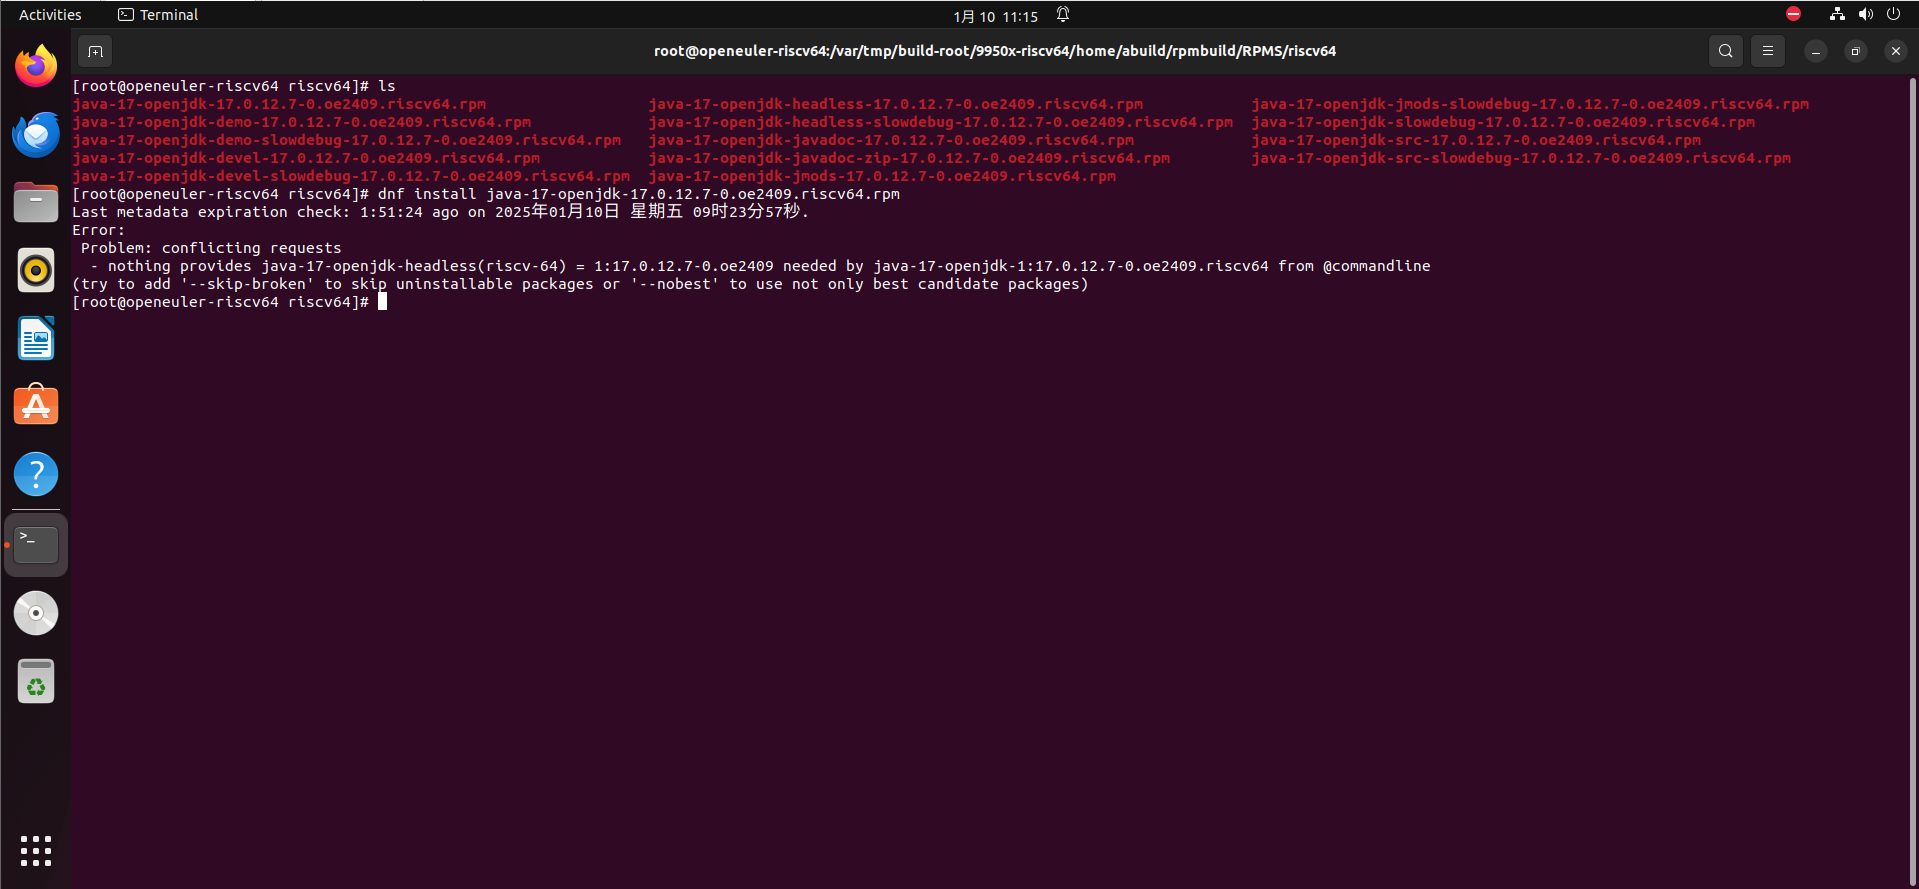Viewport: 1919px width, 889px height.
Task: Click the 'dnf install' command line
Action: (486, 194)
